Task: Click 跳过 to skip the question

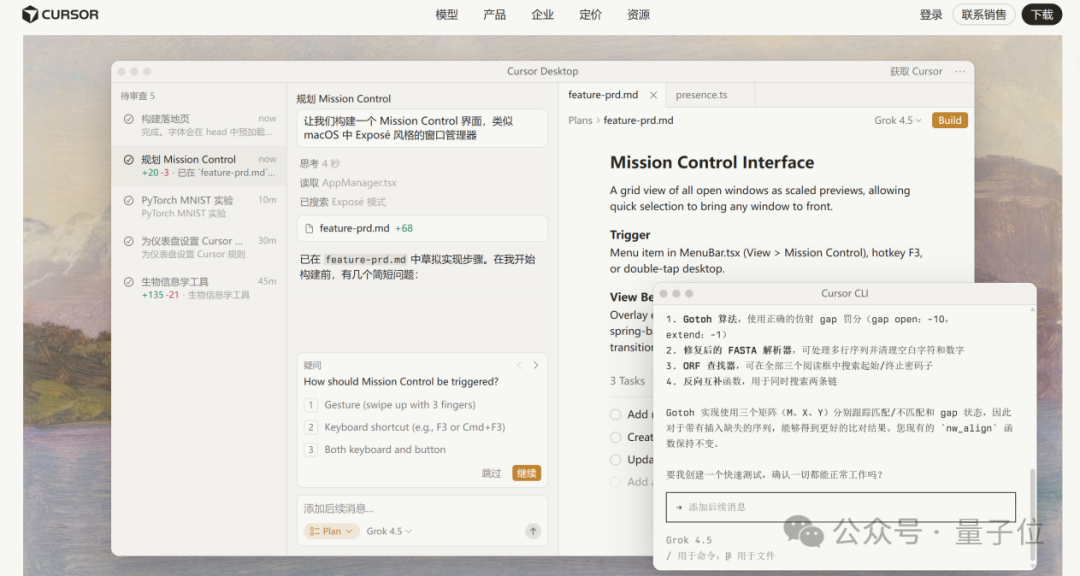Action: coord(491,473)
